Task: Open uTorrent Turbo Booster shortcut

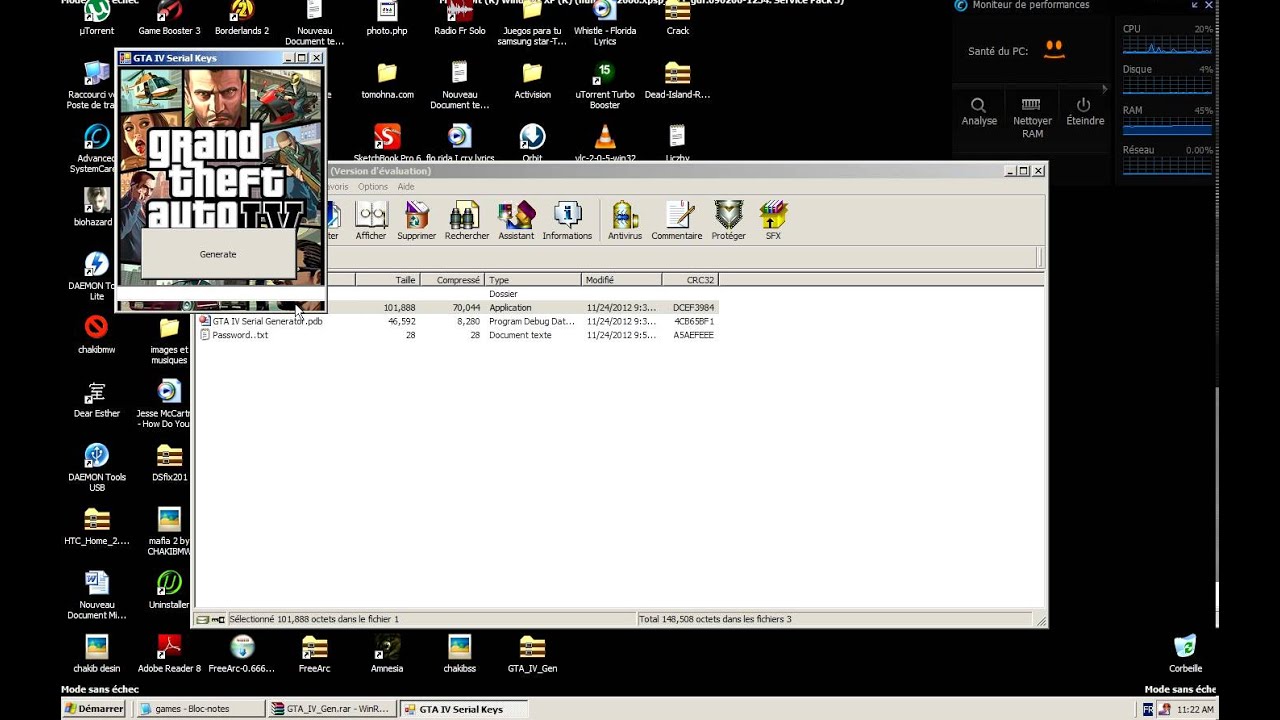Action: (x=605, y=85)
